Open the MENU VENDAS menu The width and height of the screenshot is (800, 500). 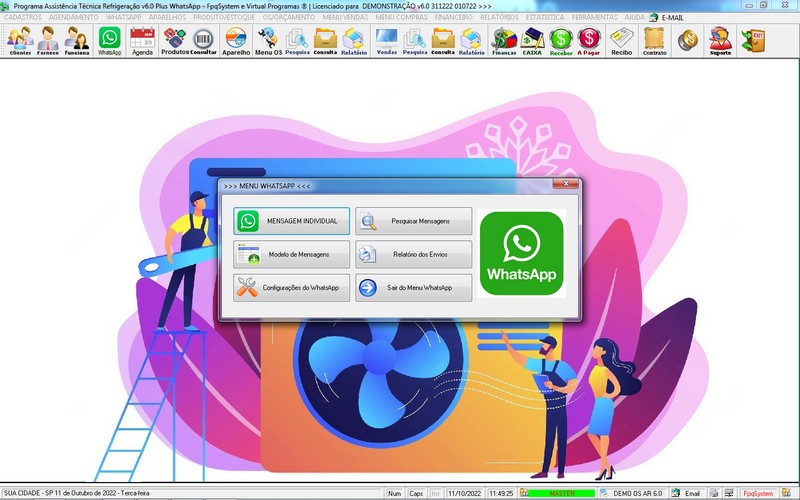(x=345, y=17)
